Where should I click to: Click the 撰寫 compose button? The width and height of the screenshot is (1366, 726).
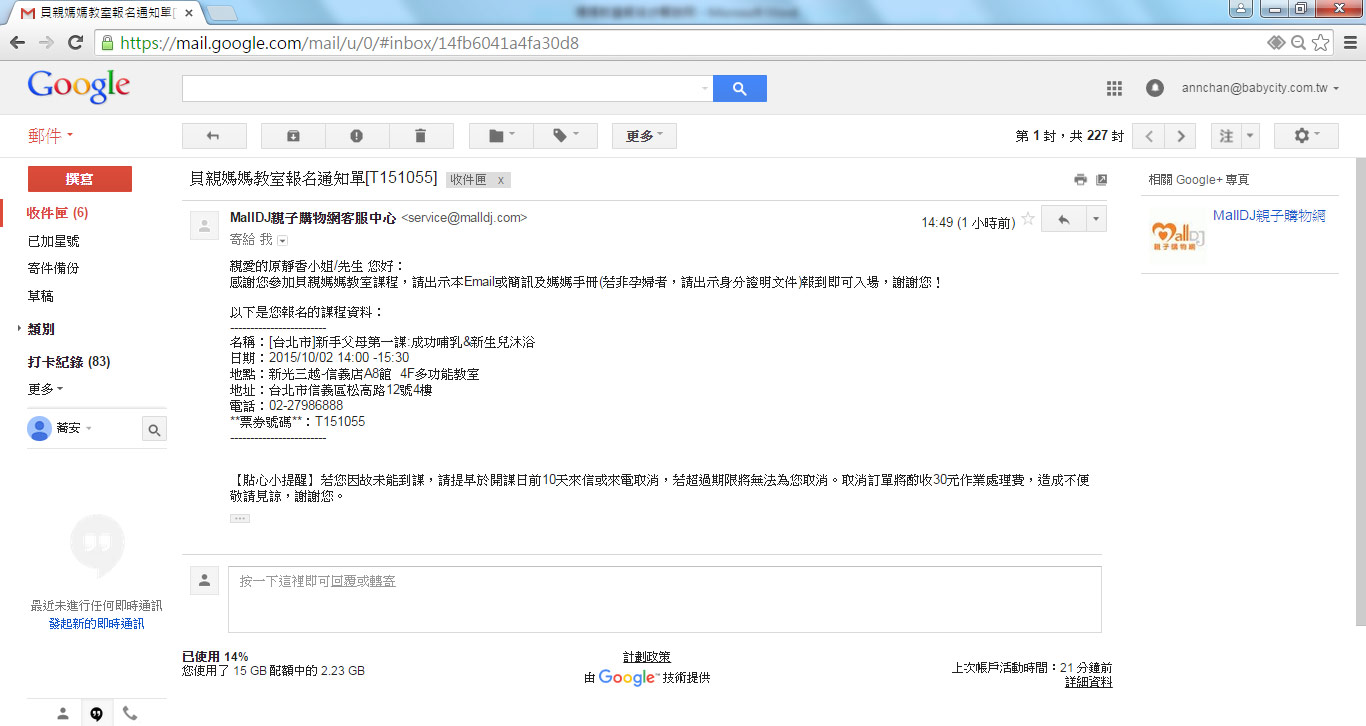tap(79, 178)
